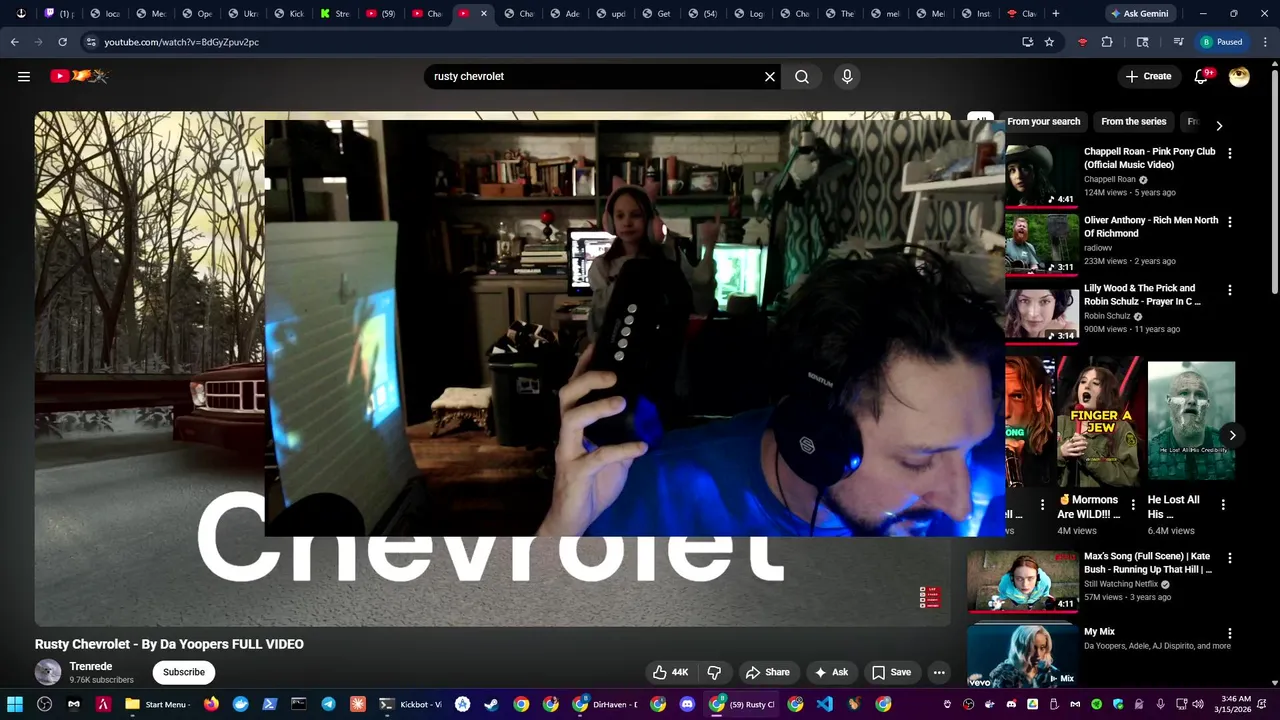
Task: Open the Paused browser profile button
Action: [1221, 42]
